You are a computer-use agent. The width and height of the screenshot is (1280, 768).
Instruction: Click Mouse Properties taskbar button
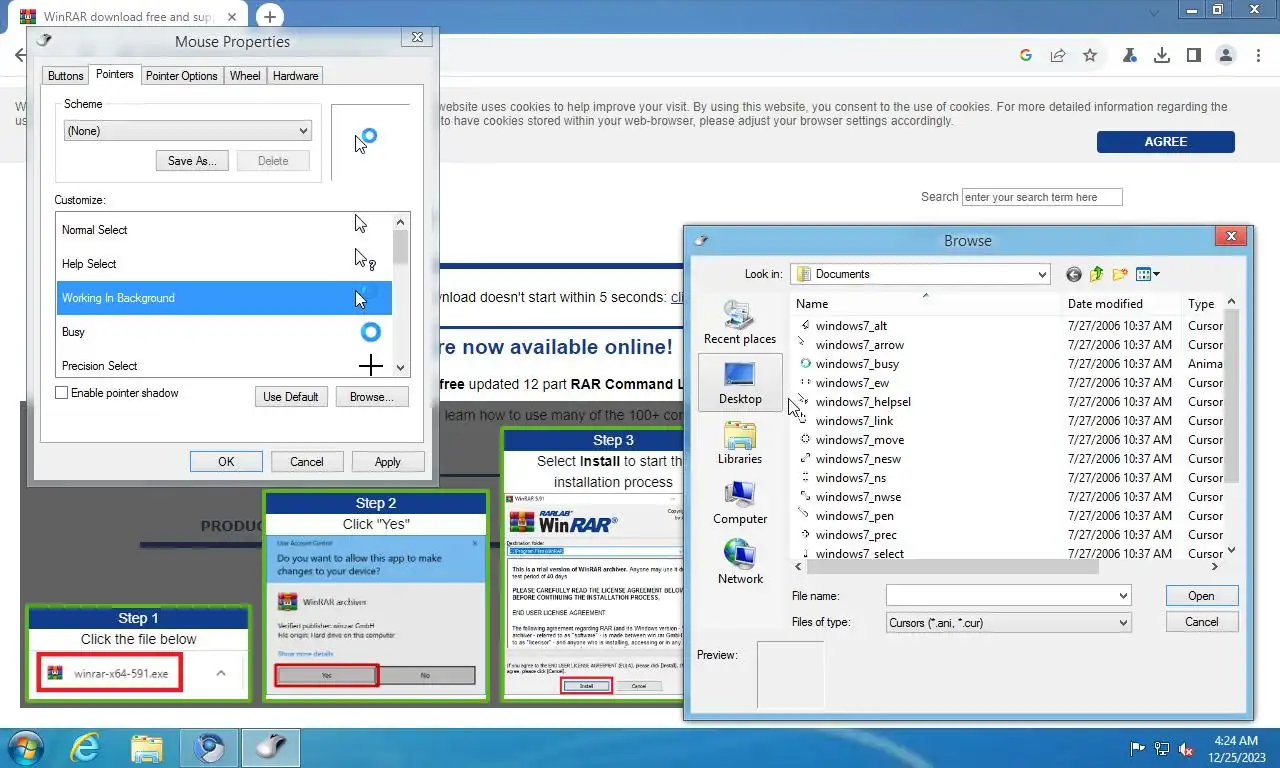pyautogui.click(x=269, y=748)
